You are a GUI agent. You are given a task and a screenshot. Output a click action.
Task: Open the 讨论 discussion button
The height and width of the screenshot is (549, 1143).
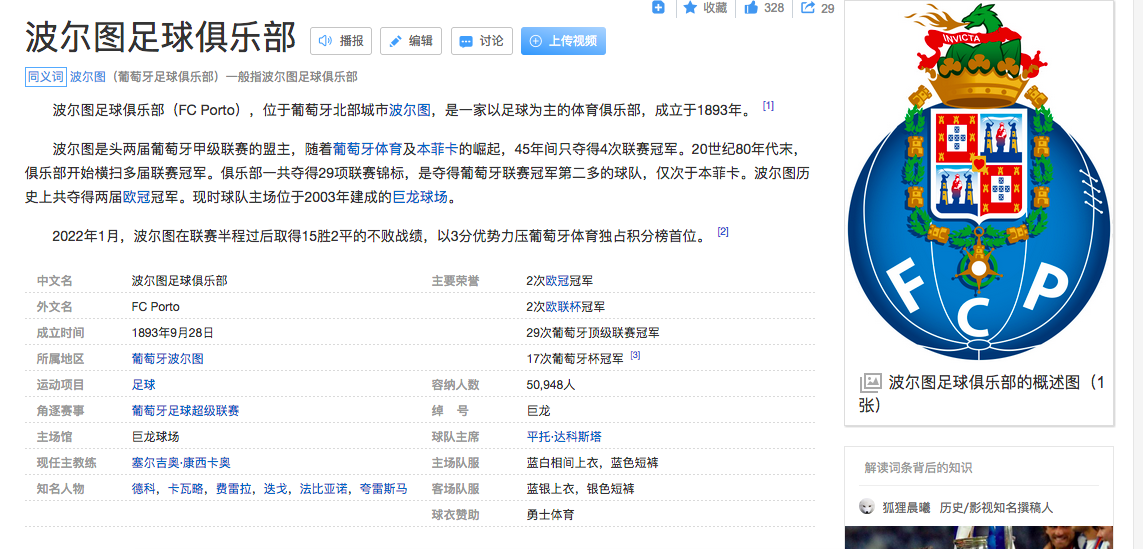click(481, 41)
